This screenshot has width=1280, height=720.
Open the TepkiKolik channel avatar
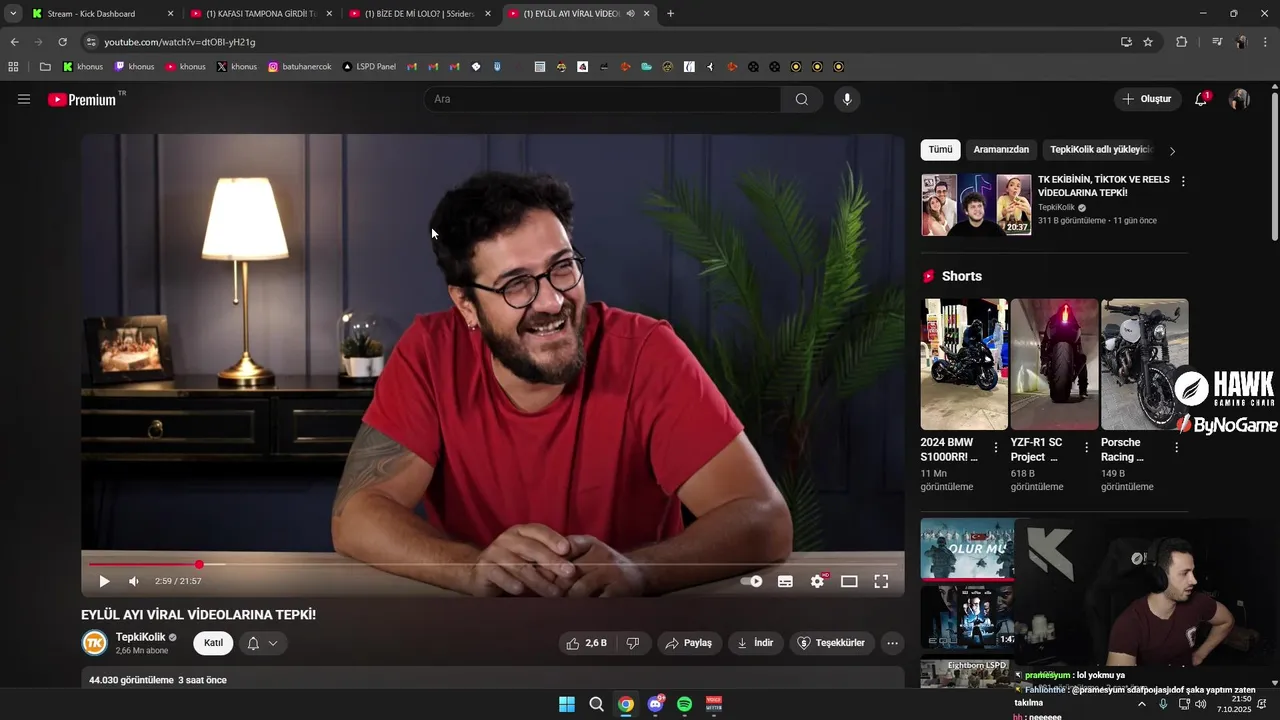click(x=95, y=643)
